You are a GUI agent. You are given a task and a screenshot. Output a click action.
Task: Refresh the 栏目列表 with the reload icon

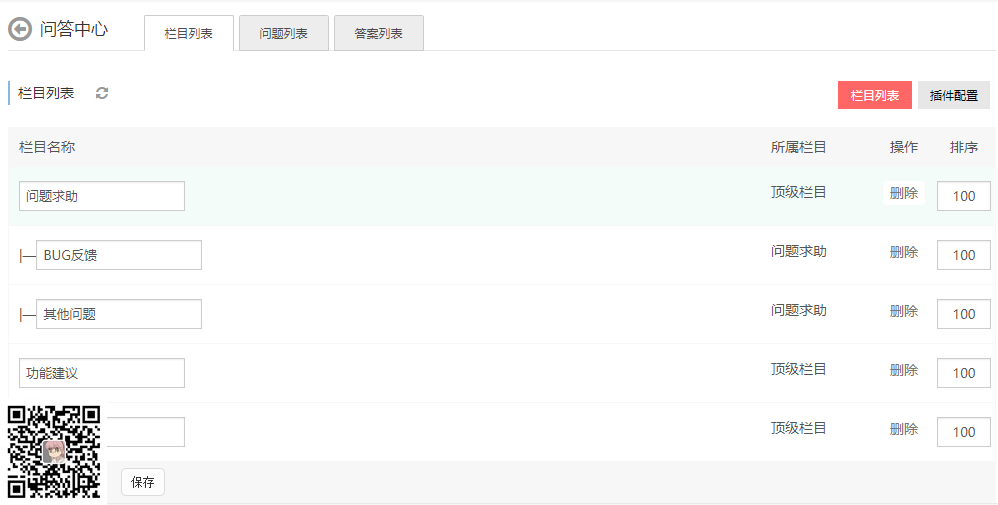(x=102, y=93)
